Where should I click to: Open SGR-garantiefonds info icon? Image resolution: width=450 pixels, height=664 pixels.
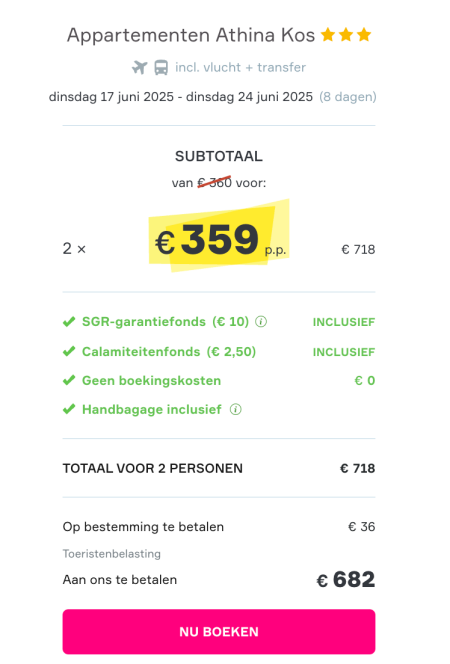[x=261, y=322]
